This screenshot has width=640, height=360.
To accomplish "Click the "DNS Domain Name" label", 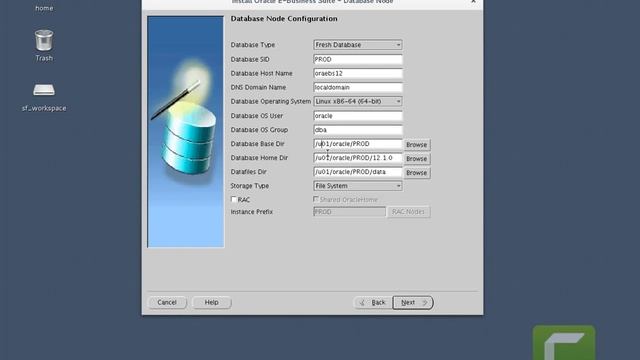I will 258,87.
